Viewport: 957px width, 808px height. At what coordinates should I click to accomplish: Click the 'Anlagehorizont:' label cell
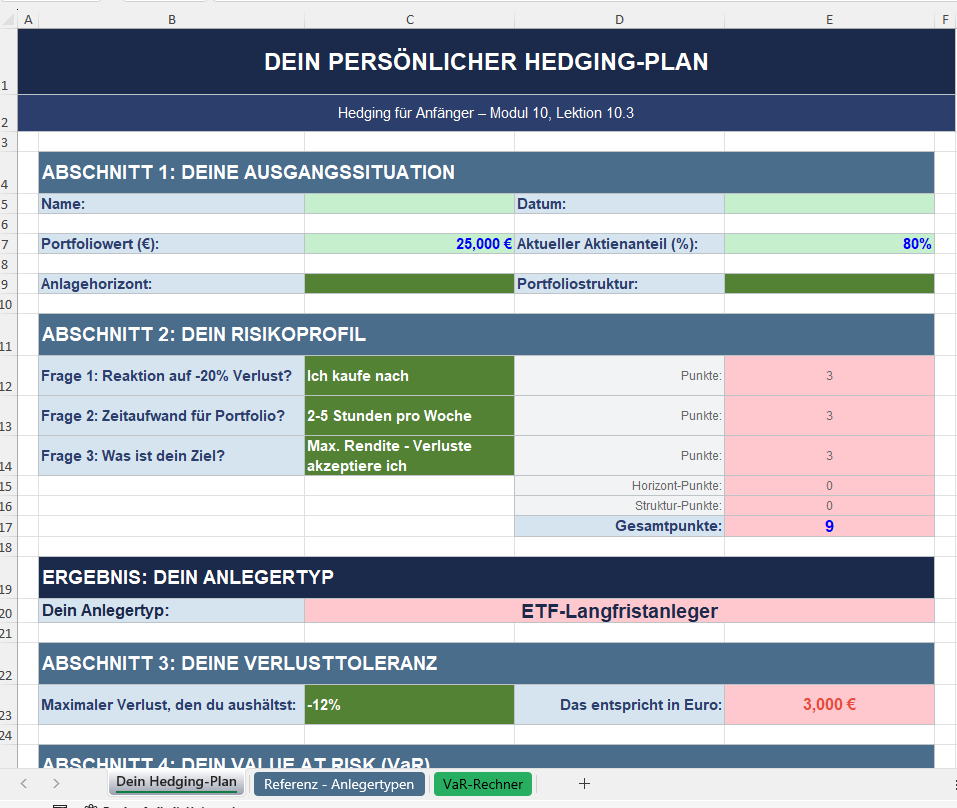tap(172, 284)
